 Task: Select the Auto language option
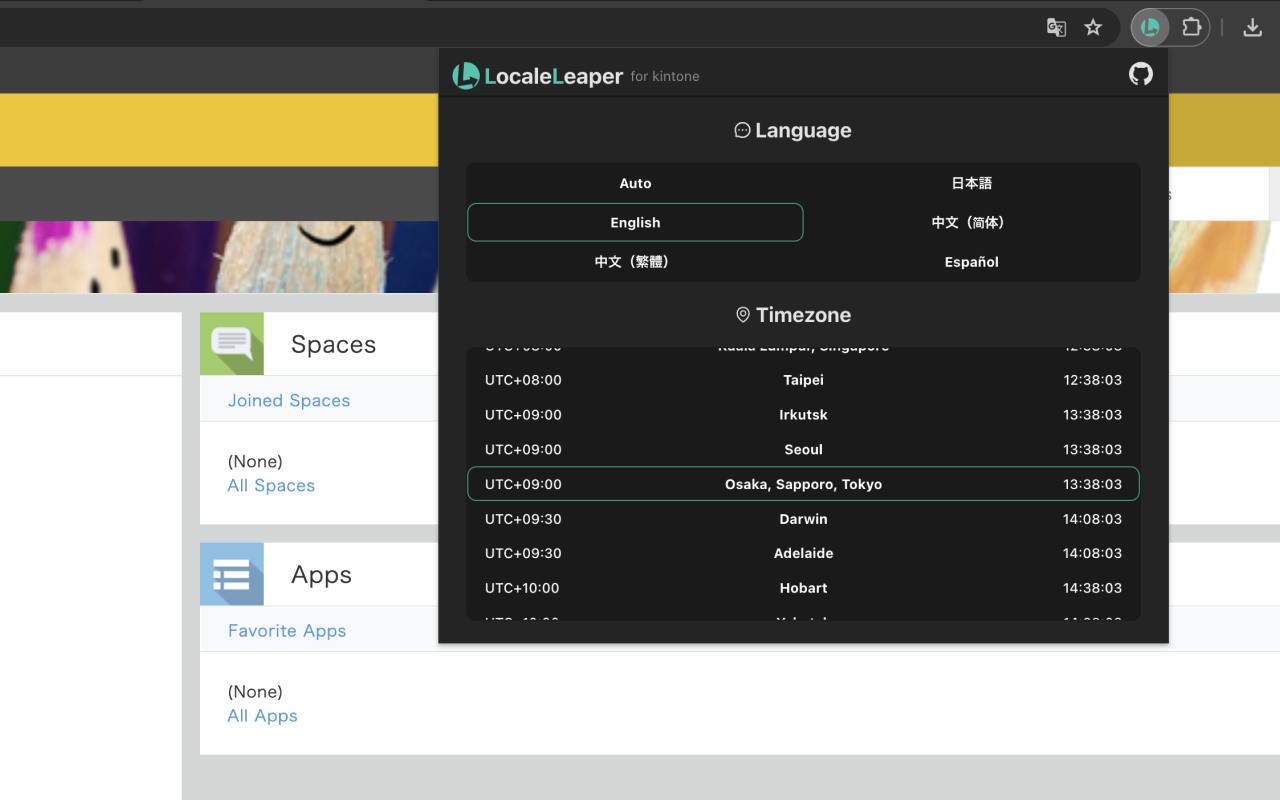coord(635,183)
